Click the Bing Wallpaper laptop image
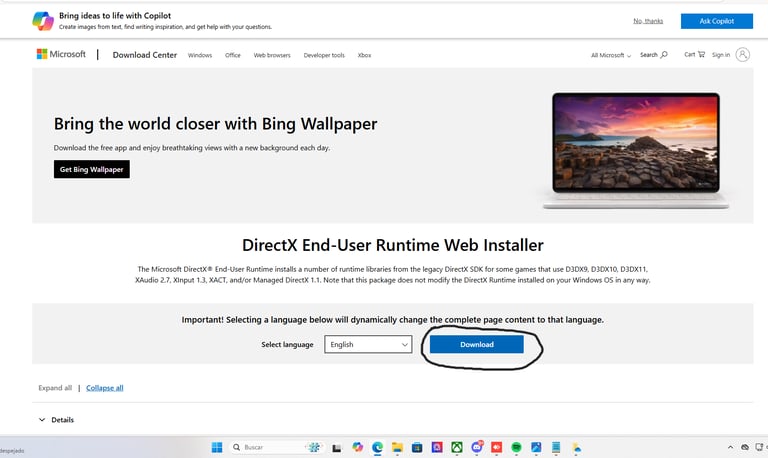768x458 pixels. 636,150
